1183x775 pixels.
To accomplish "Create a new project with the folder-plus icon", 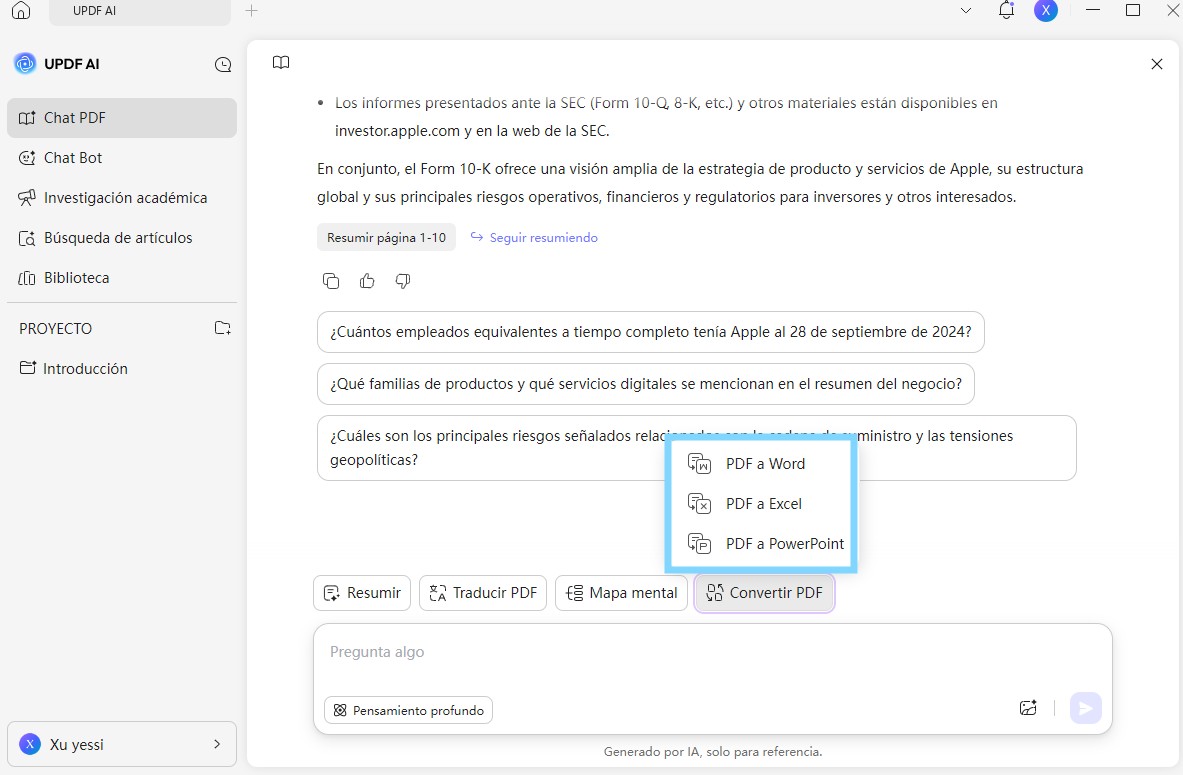I will pos(222,328).
